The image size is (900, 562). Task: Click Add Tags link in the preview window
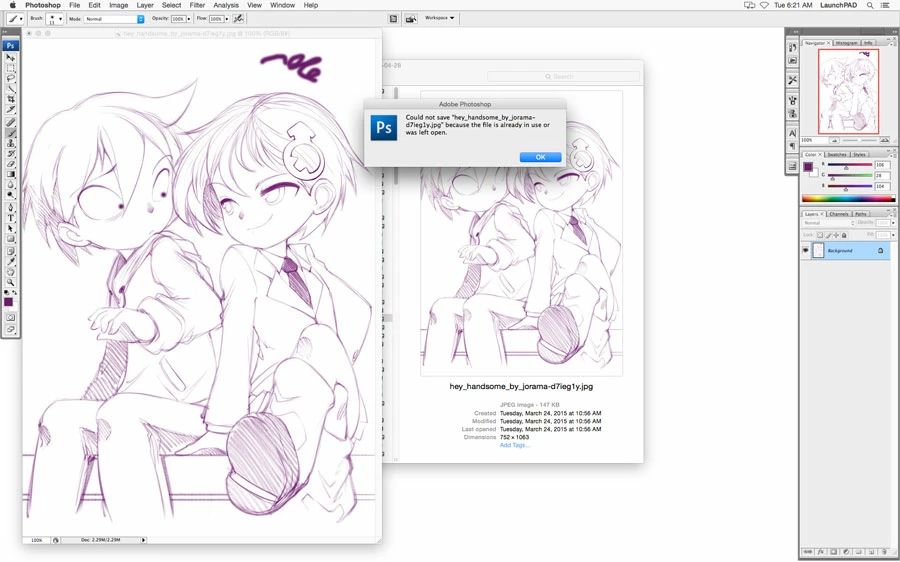tap(514, 445)
